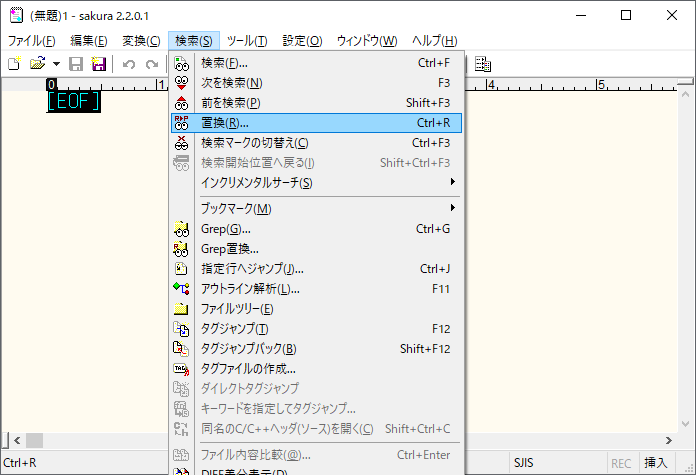Click the horizontal scrollbar thumb

(x=35, y=440)
